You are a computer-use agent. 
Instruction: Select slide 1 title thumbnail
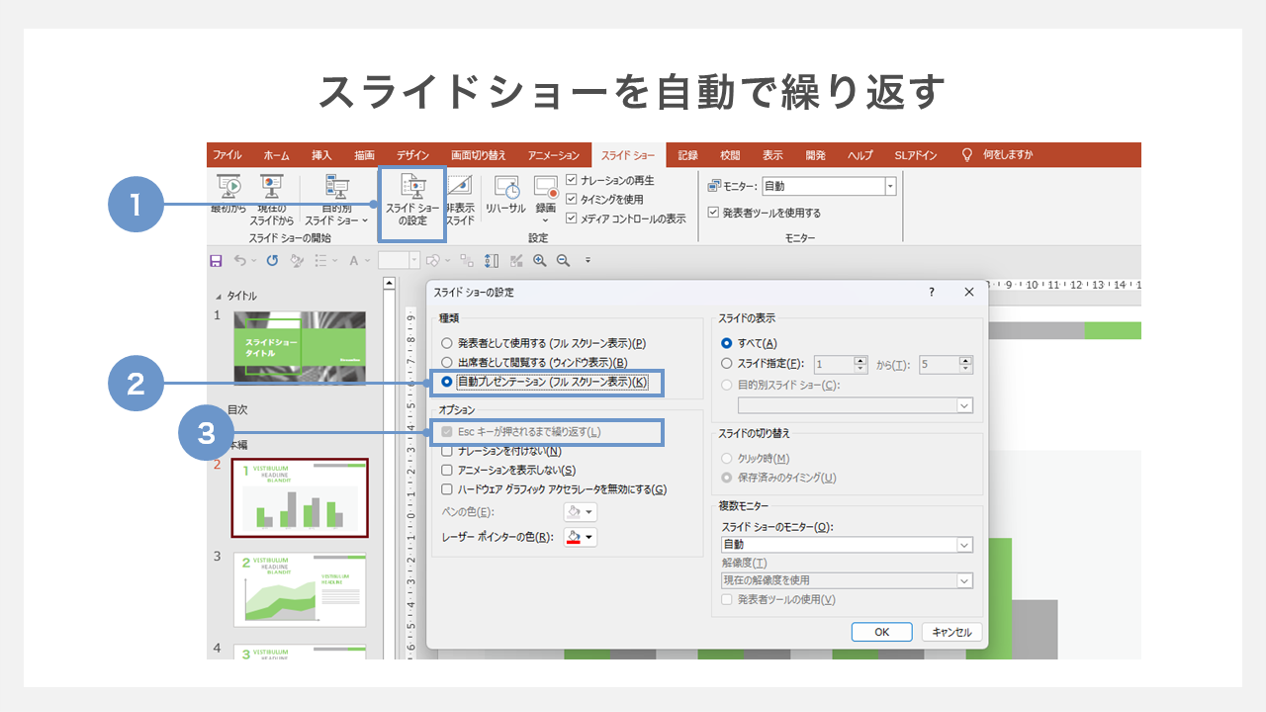300,347
